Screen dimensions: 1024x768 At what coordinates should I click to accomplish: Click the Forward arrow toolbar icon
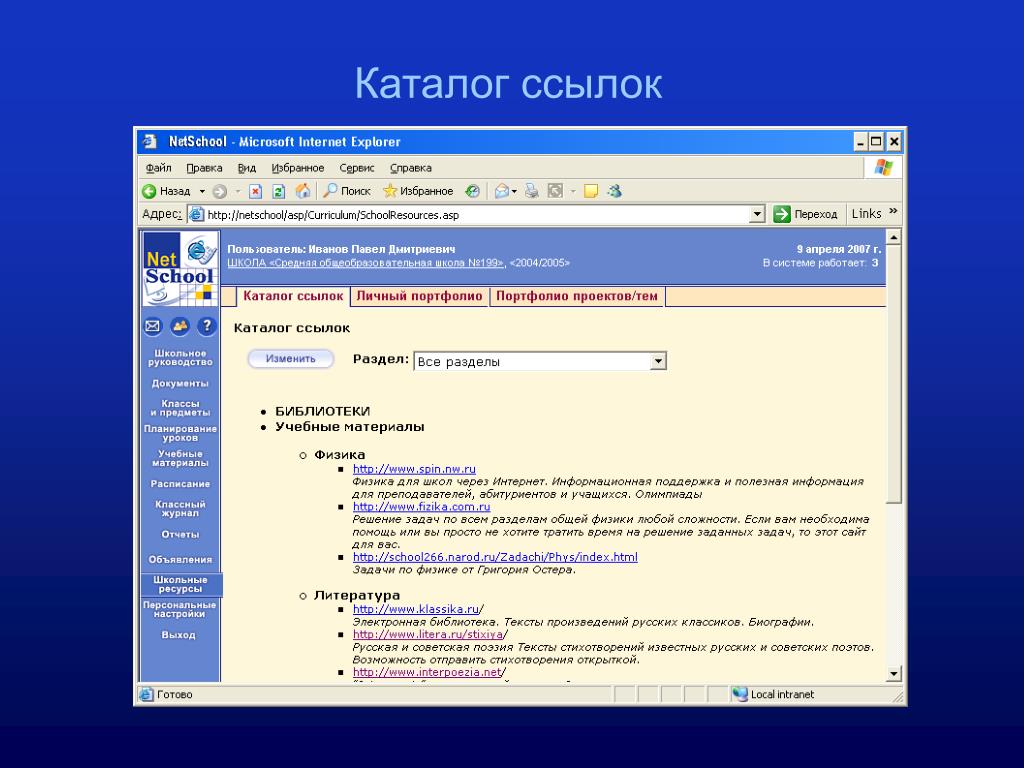220,191
